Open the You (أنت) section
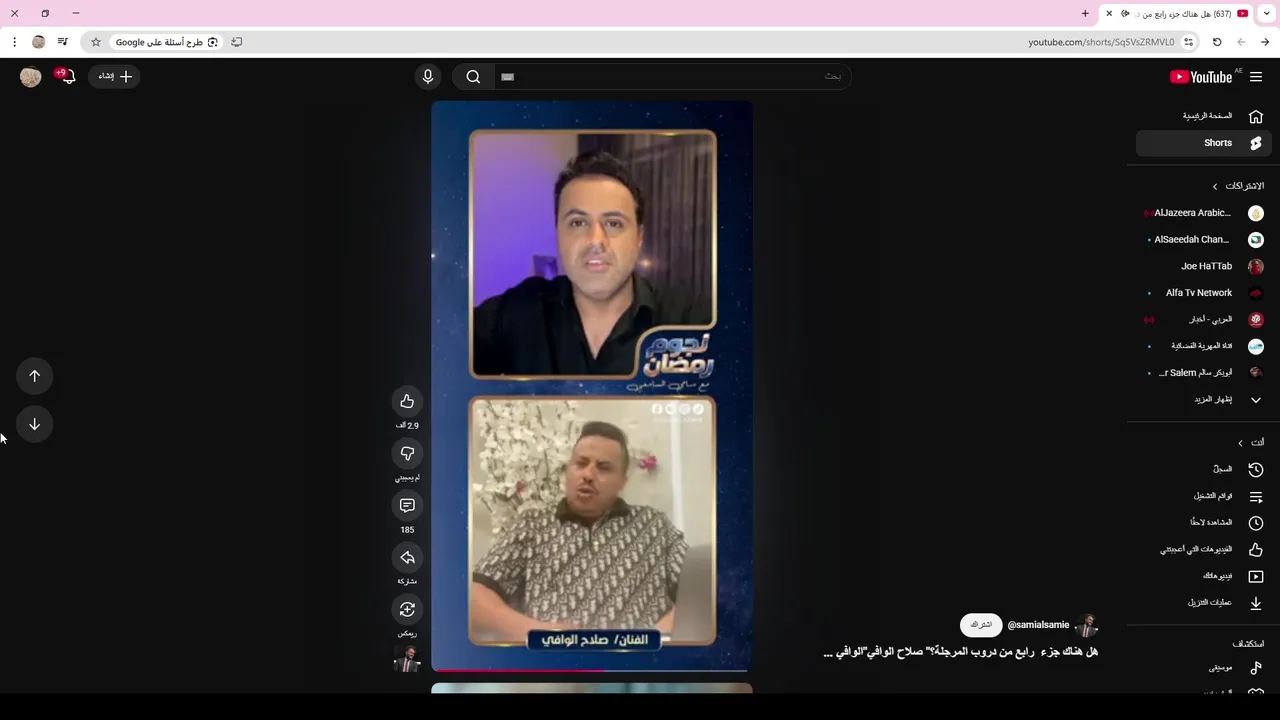Image resolution: width=1280 pixels, height=720 pixels. 1250,443
